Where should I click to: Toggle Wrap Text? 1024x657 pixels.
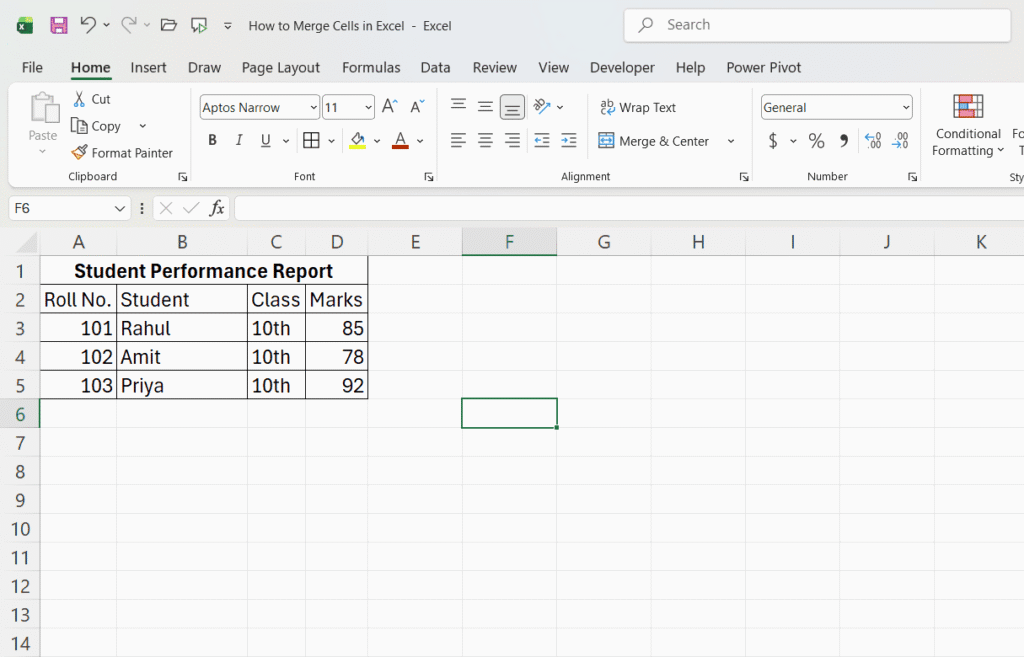tap(638, 107)
